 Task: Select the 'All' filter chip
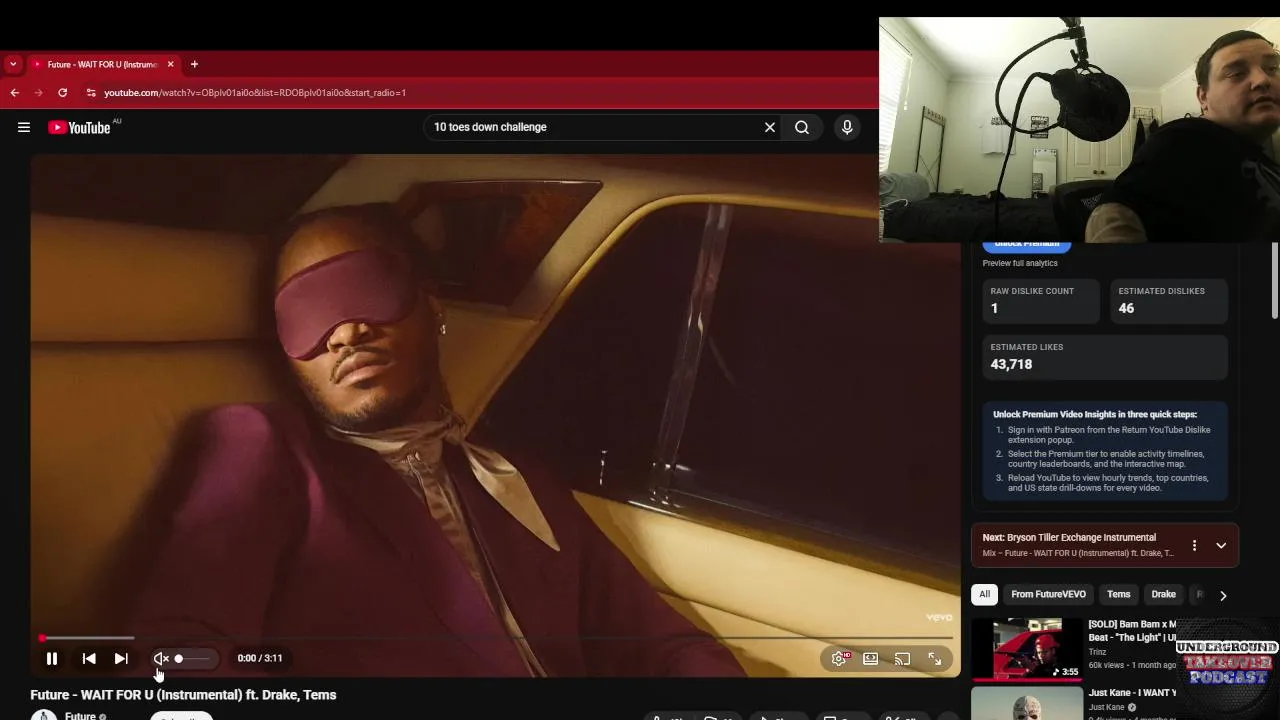(984, 594)
